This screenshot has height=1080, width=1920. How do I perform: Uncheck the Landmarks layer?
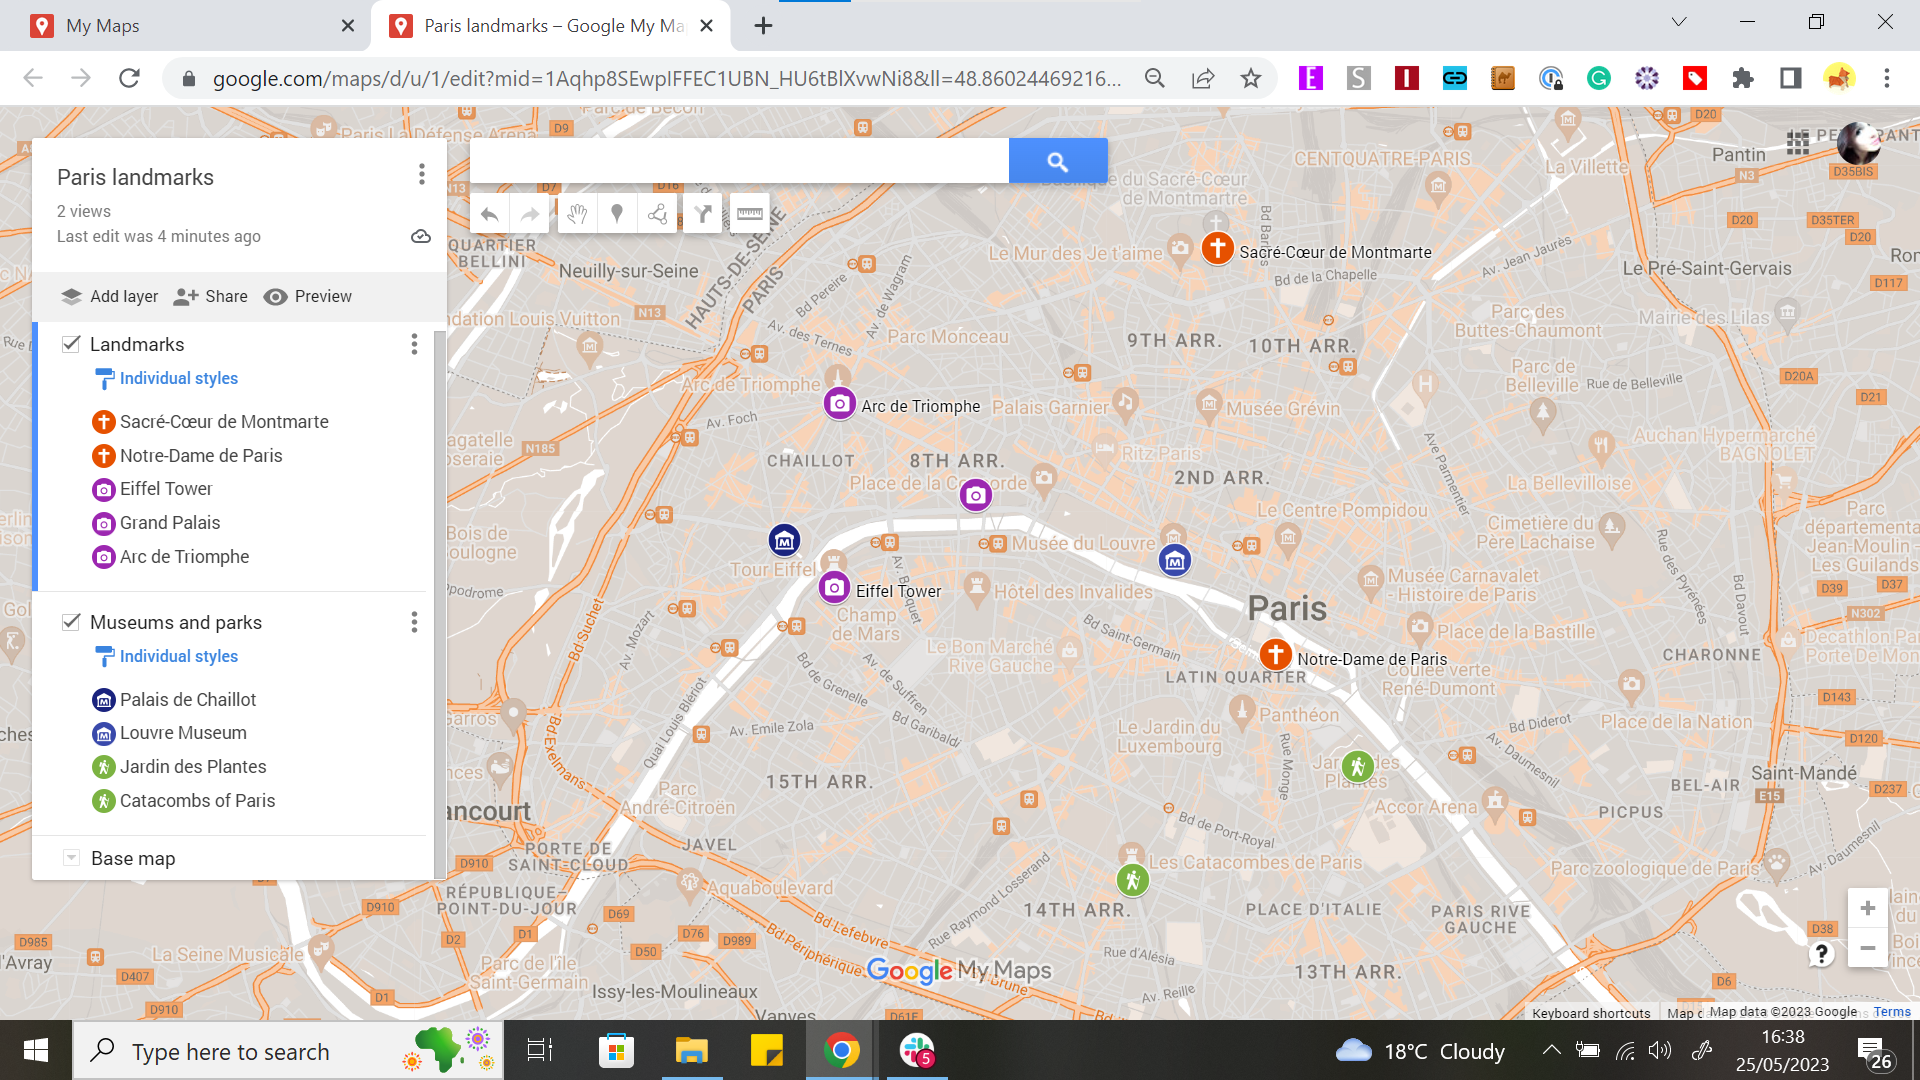[x=71, y=343]
